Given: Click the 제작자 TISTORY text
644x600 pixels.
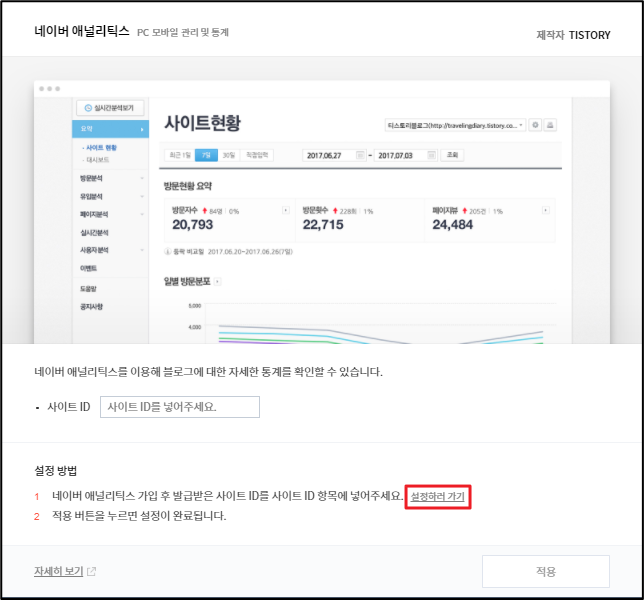Looking at the screenshot, I should (x=573, y=35).
